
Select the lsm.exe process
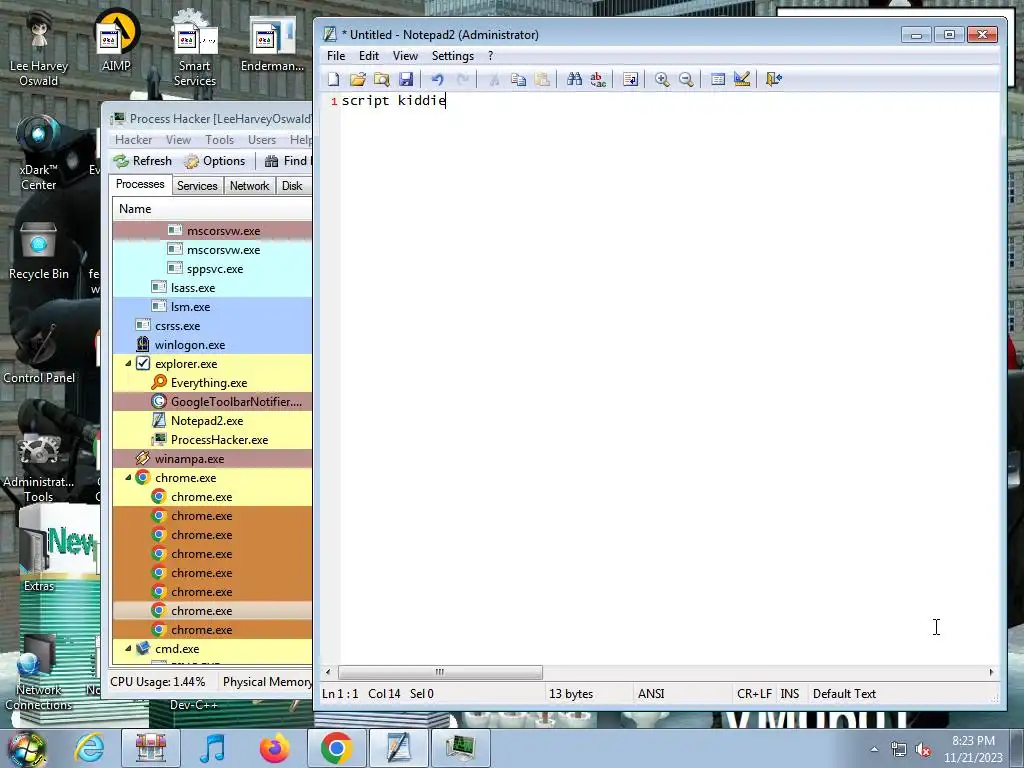pyautogui.click(x=212, y=307)
